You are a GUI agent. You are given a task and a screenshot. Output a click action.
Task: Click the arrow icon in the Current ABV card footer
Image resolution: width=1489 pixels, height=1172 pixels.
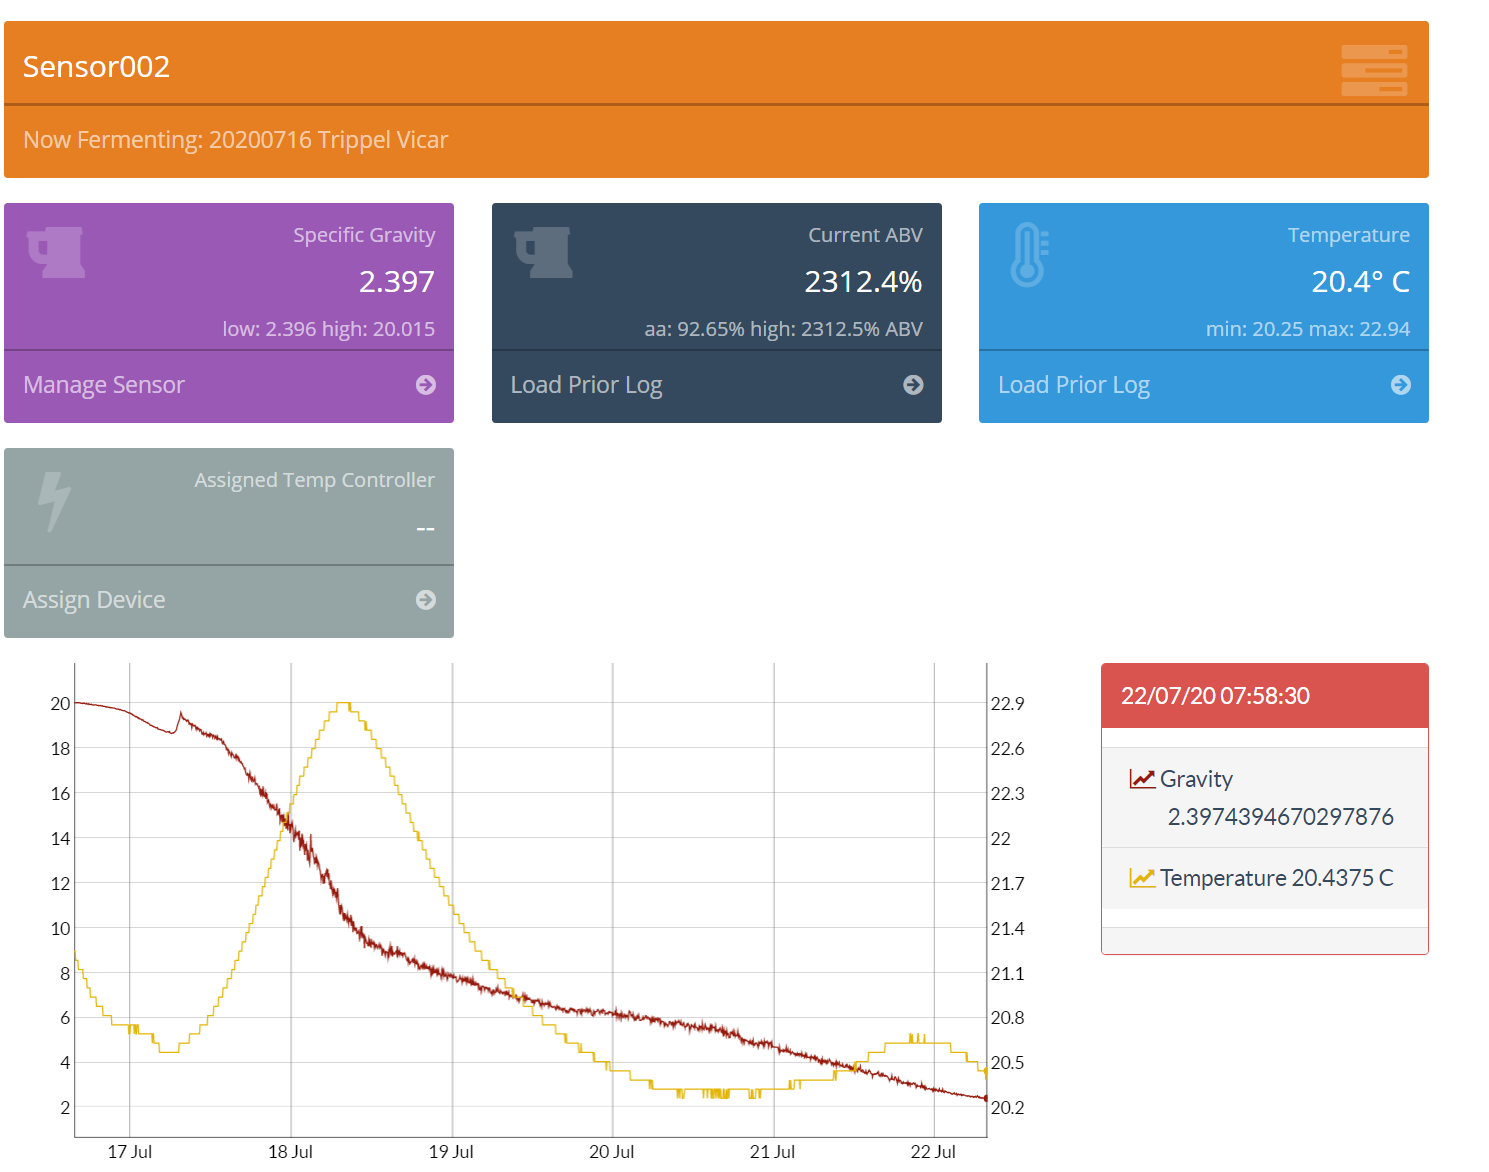click(x=913, y=385)
